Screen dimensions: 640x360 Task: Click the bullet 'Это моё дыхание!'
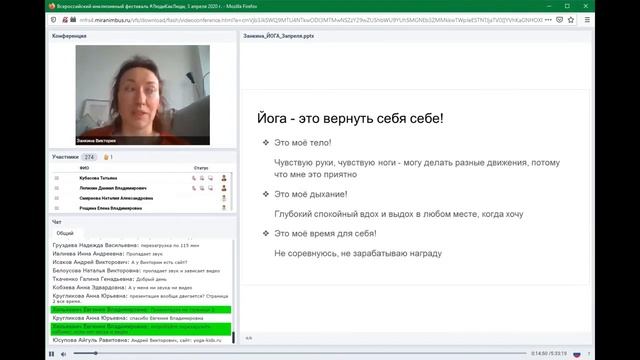click(x=311, y=194)
